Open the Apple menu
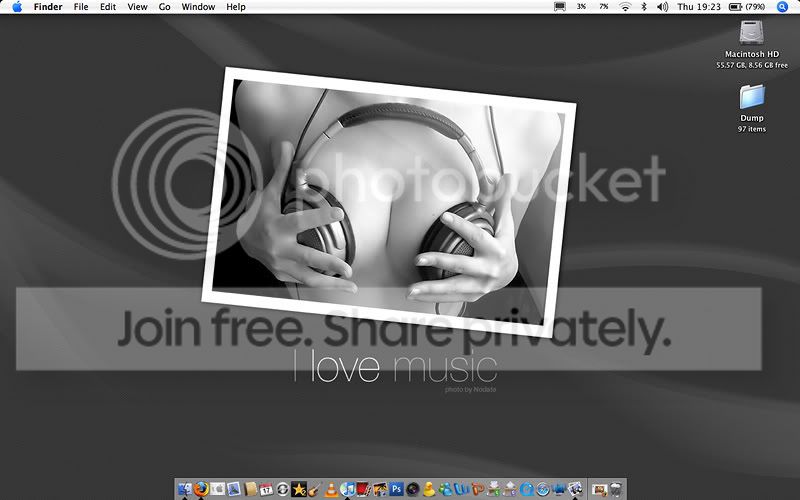Viewport: 800px width, 500px height. (17, 7)
